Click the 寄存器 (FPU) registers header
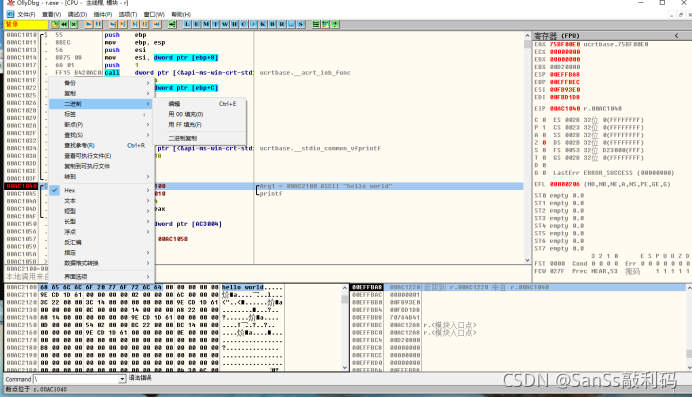The height and width of the screenshot is (398, 692). pyautogui.click(x=557, y=36)
